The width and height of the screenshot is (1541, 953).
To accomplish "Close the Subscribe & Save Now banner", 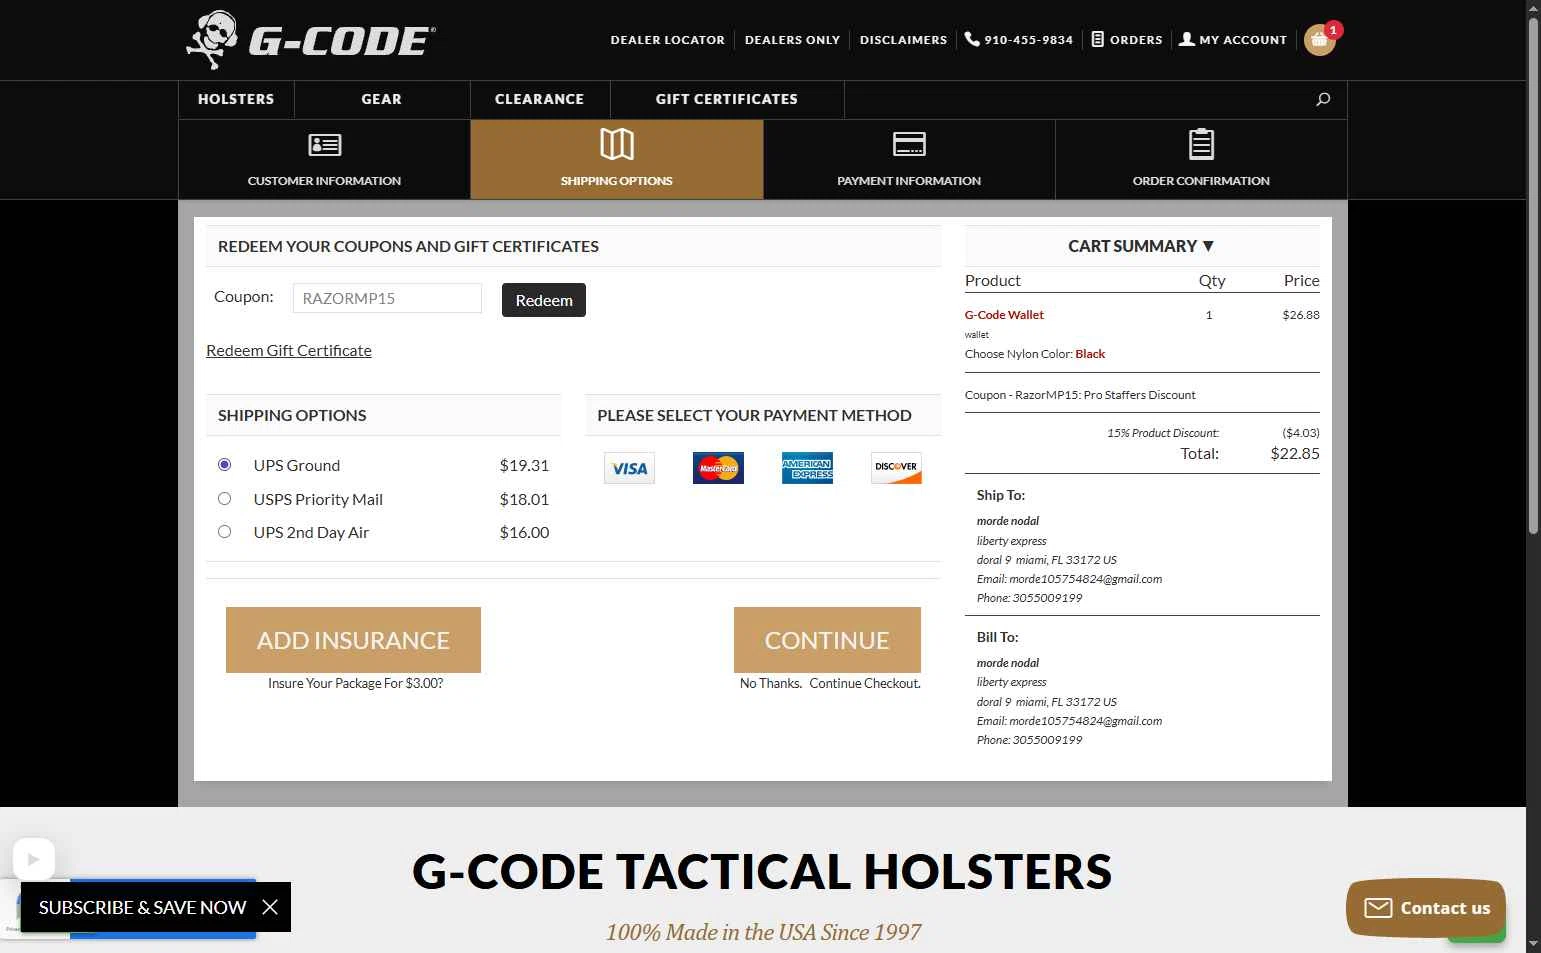I will coord(270,907).
